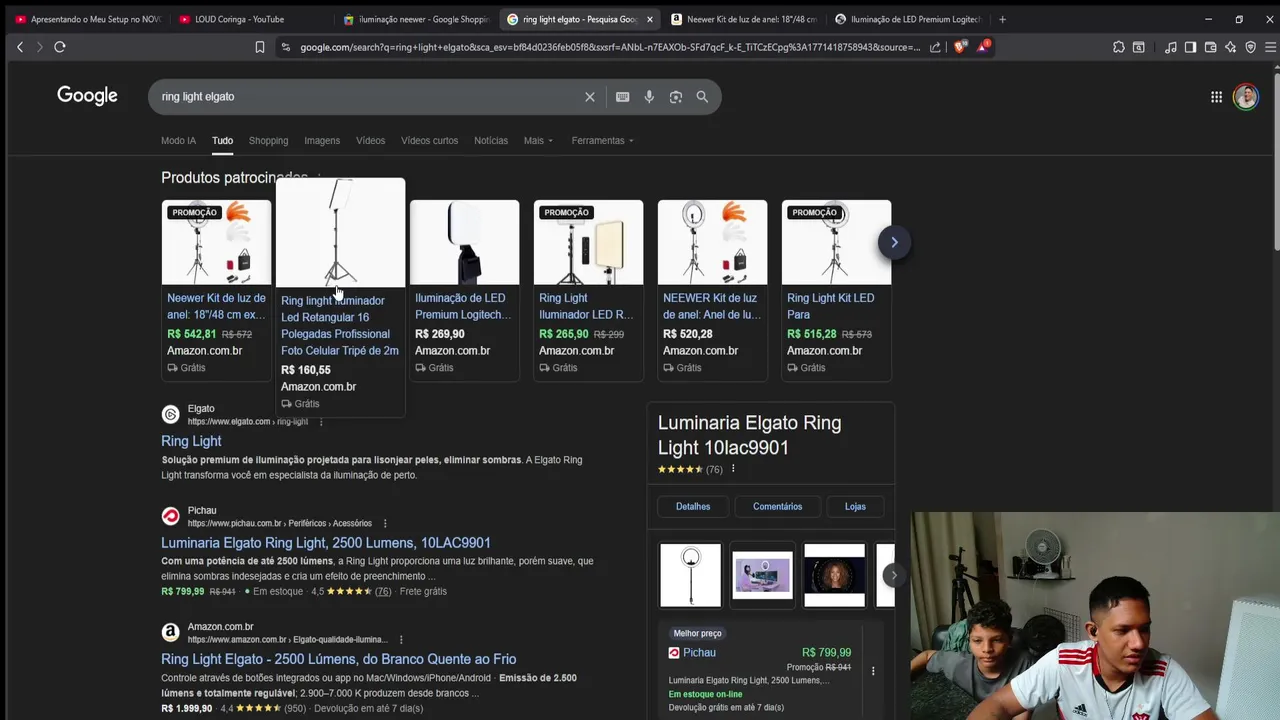
Task: Open more options for Pichau result
Action: pyautogui.click(x=385, y=524)
